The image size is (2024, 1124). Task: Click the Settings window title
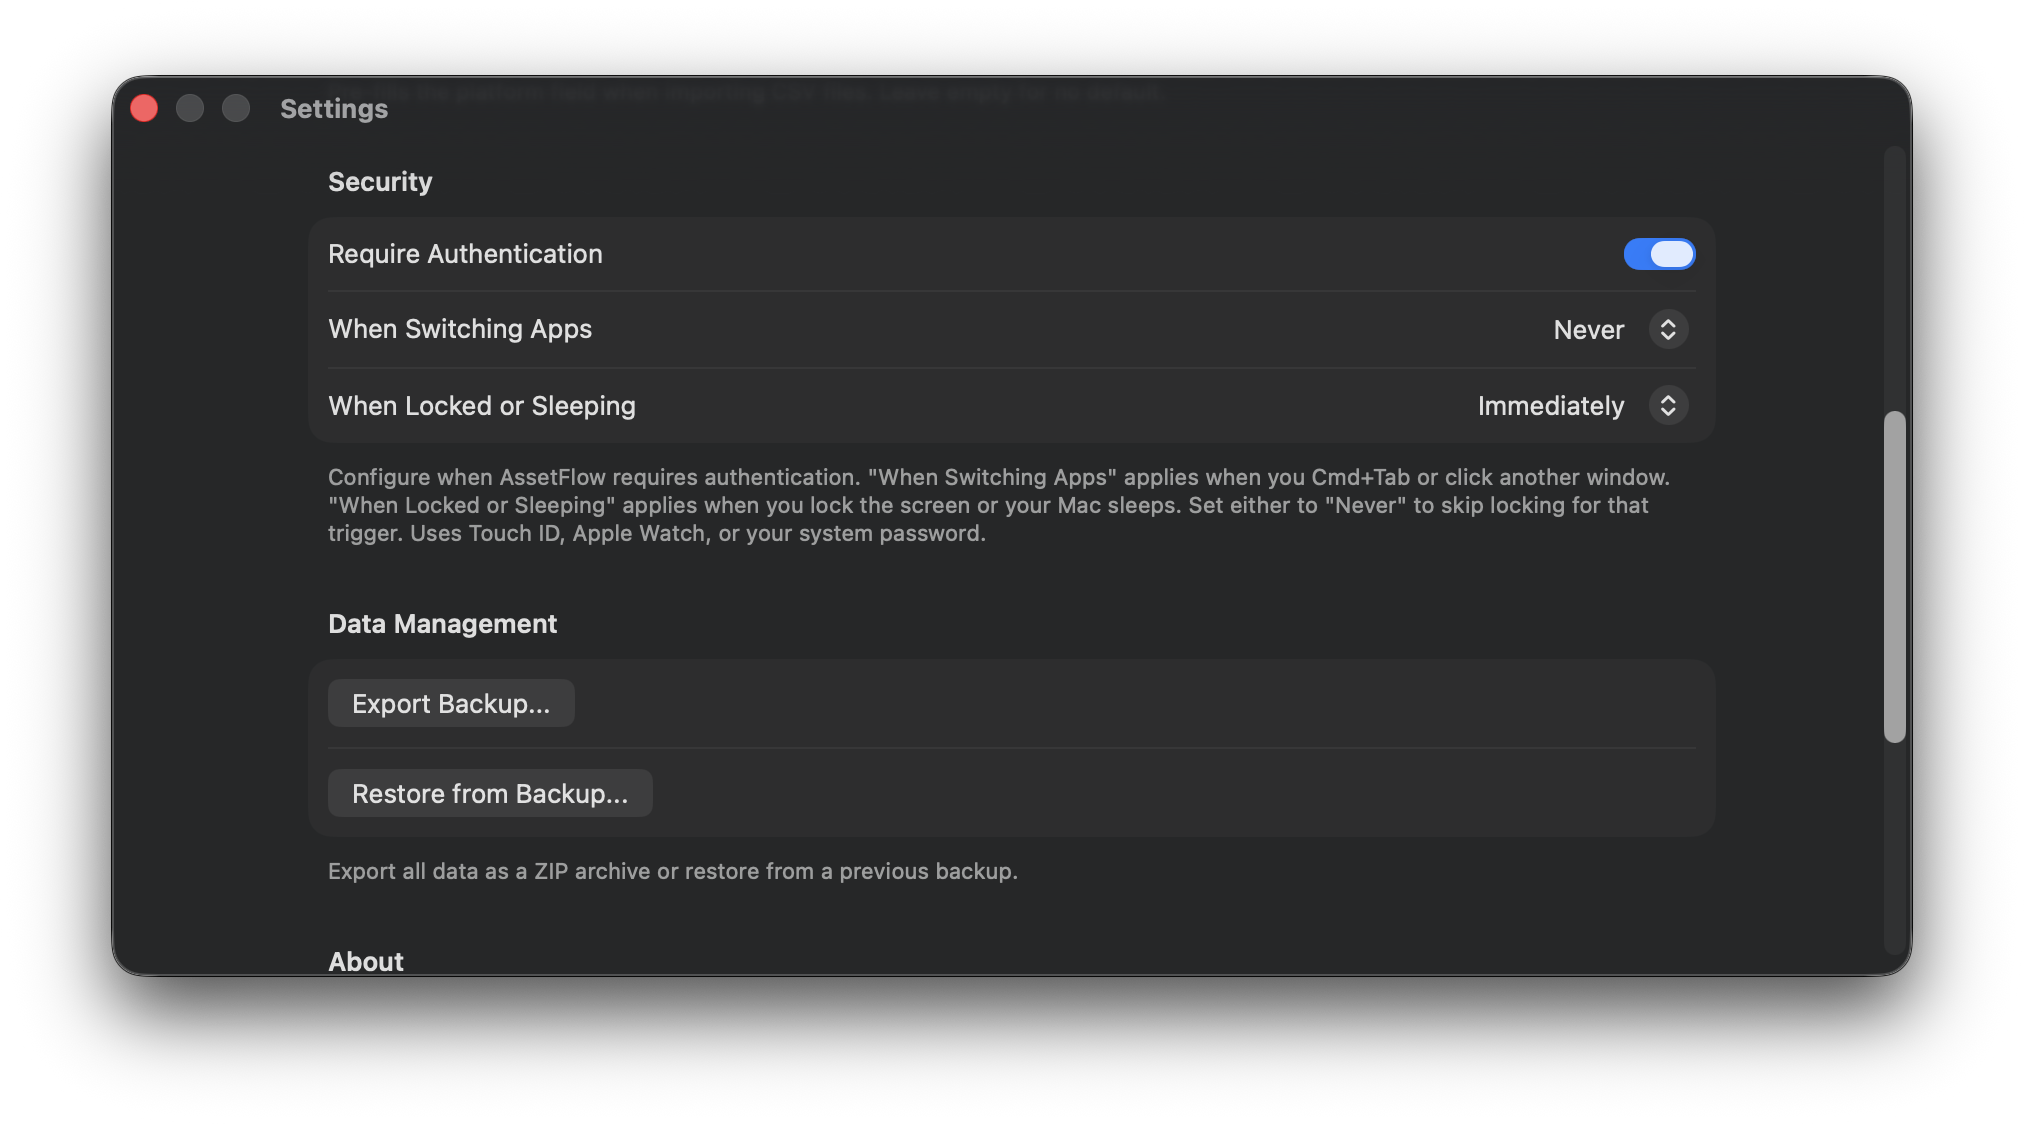point(333,108)
